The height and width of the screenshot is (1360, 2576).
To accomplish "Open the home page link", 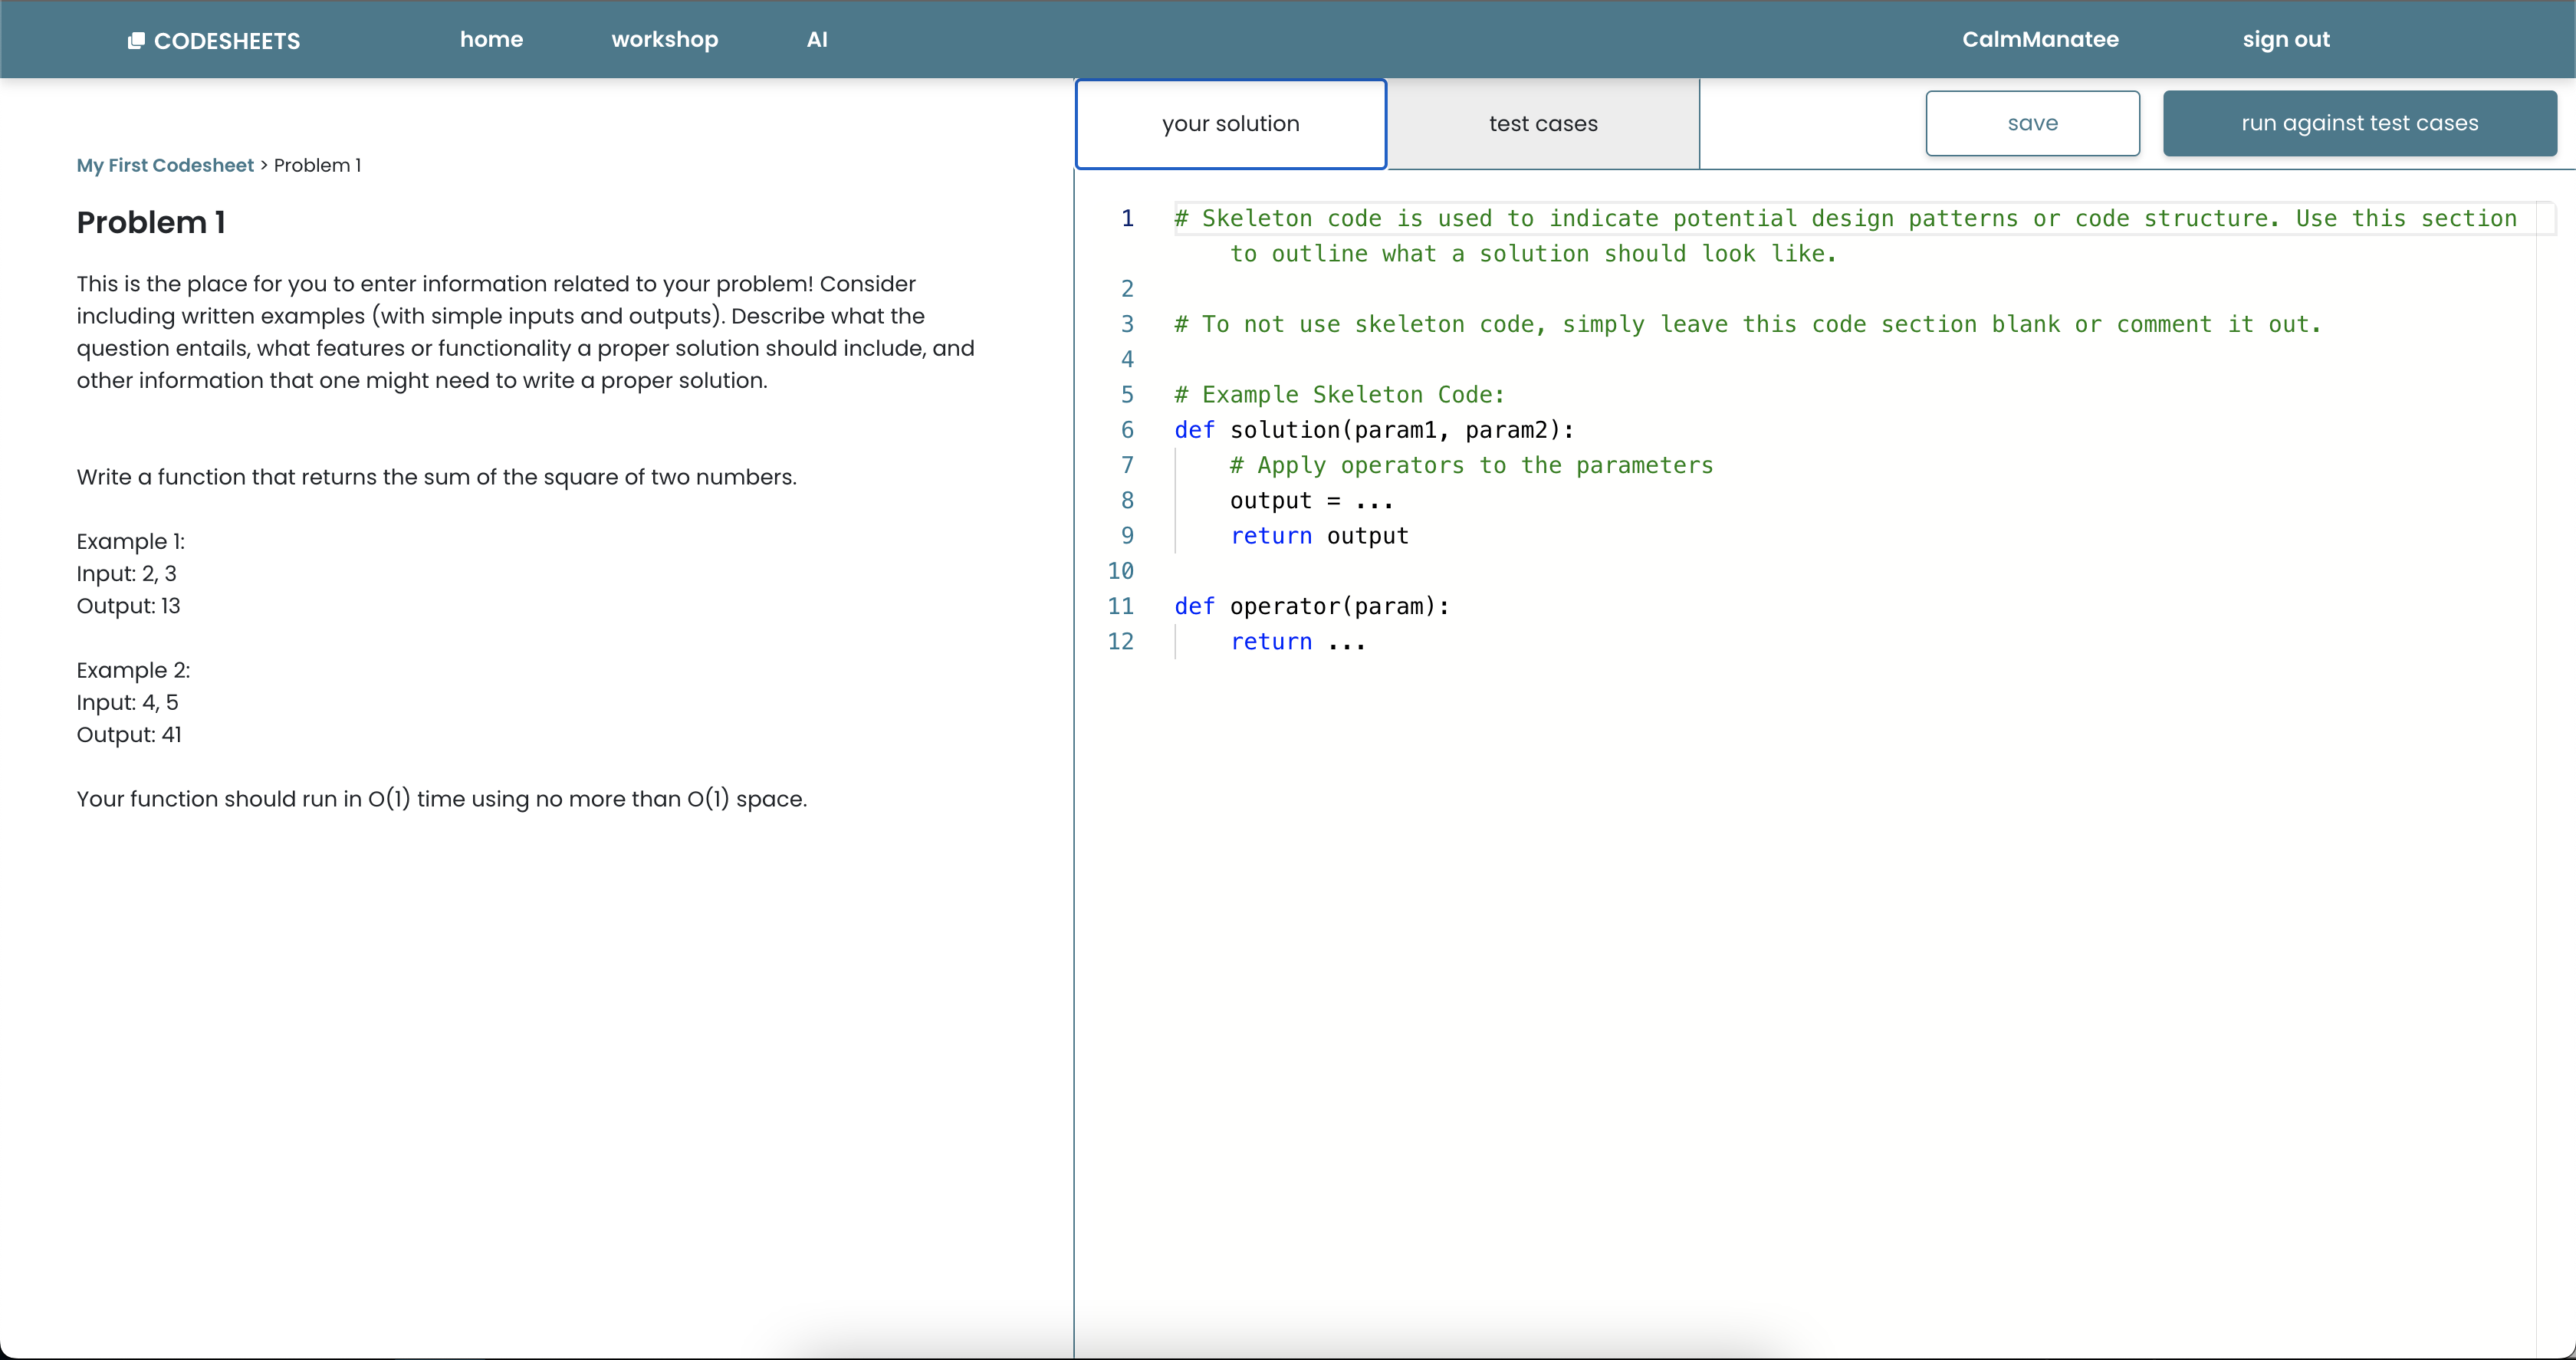I will [x=491, y=39].
